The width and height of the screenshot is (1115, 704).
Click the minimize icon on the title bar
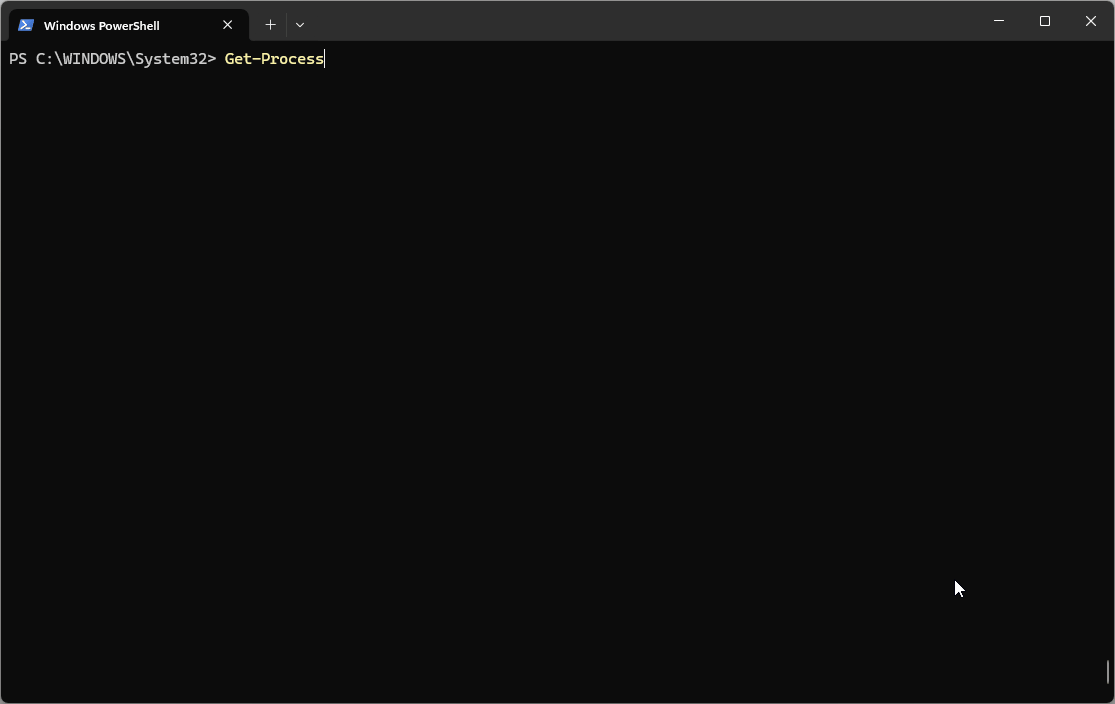point(997,21)
